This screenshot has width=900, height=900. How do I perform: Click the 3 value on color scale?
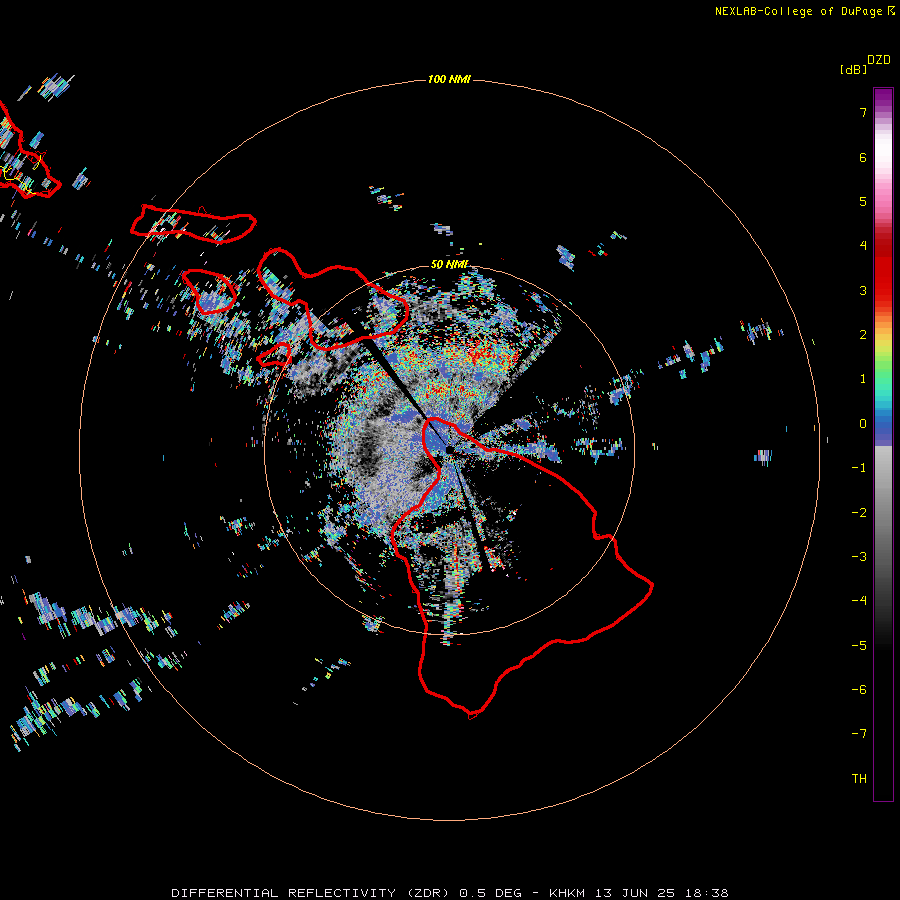pyautogui.click(x=863, y=290)
